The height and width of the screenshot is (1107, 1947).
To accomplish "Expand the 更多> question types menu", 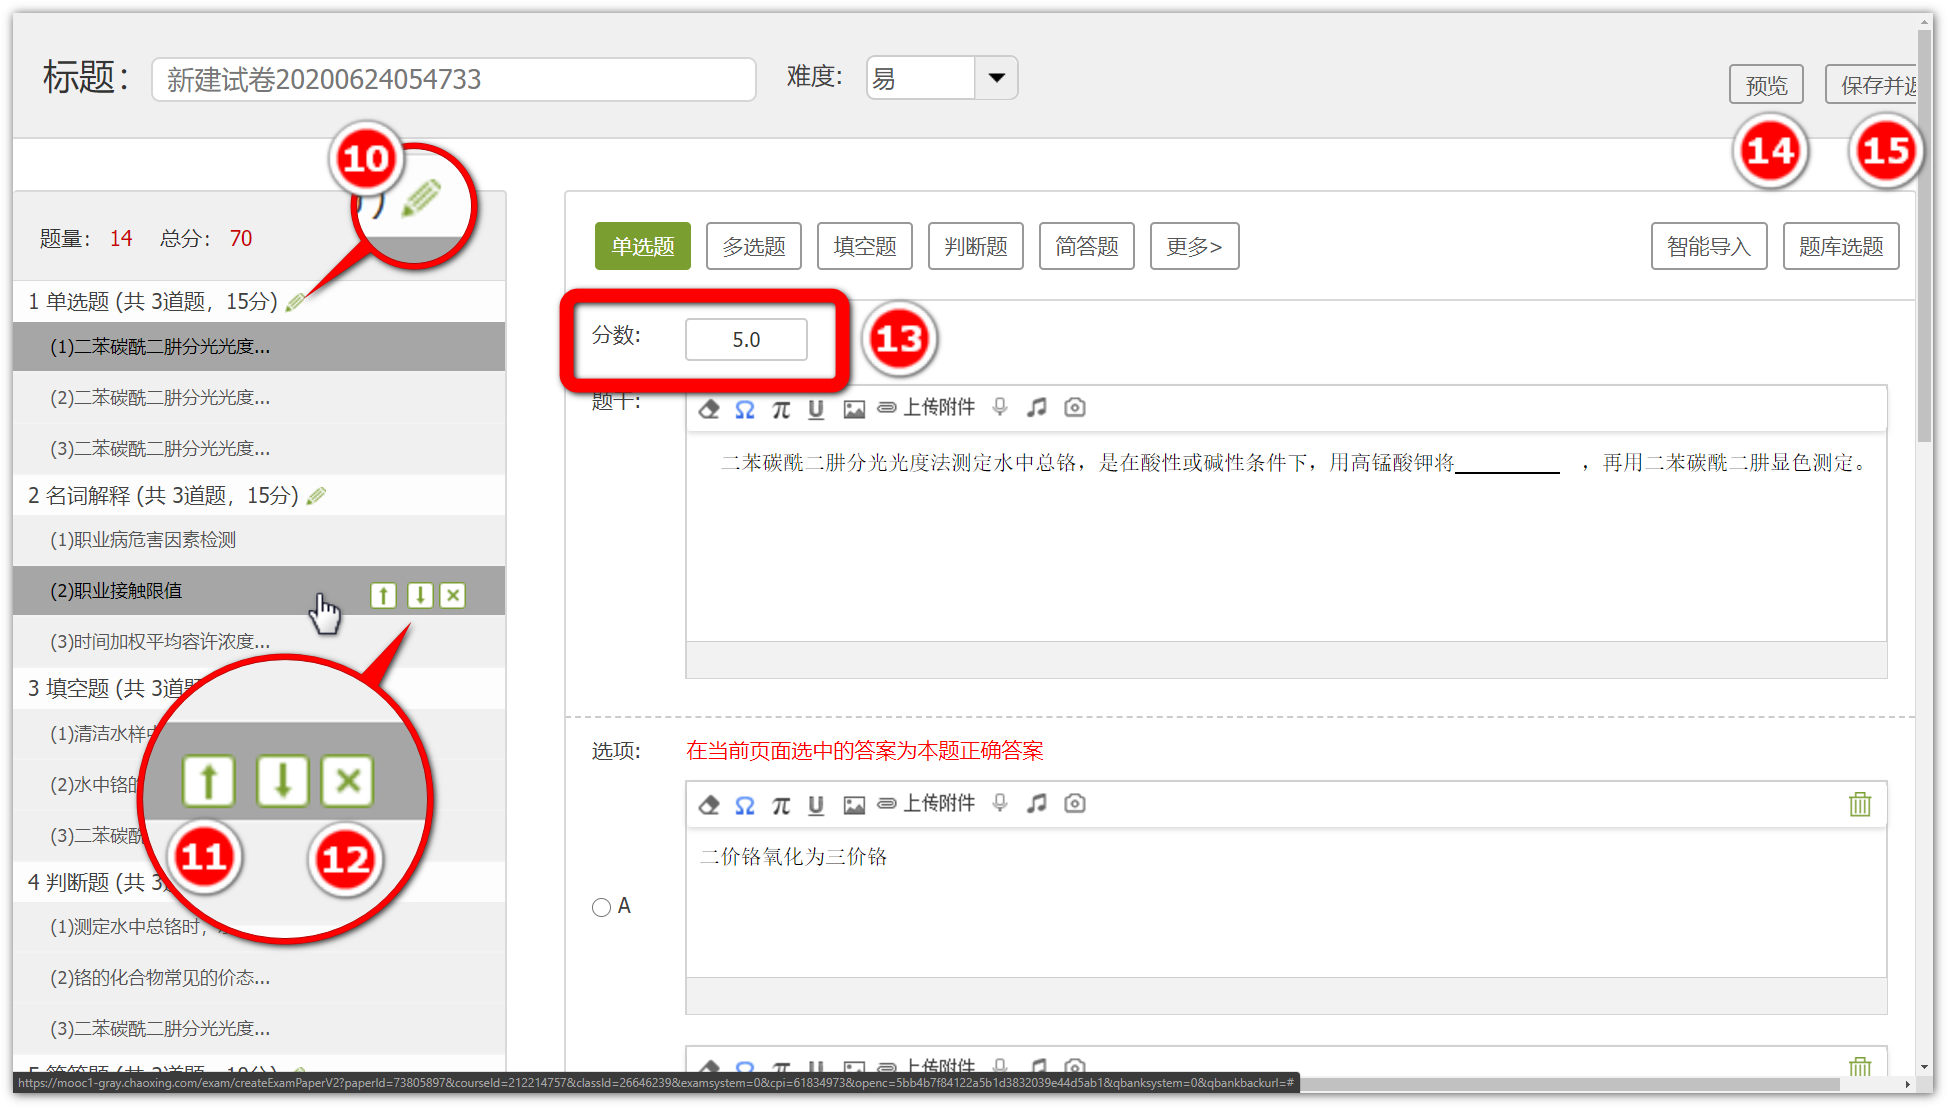I will [1194, 246].
